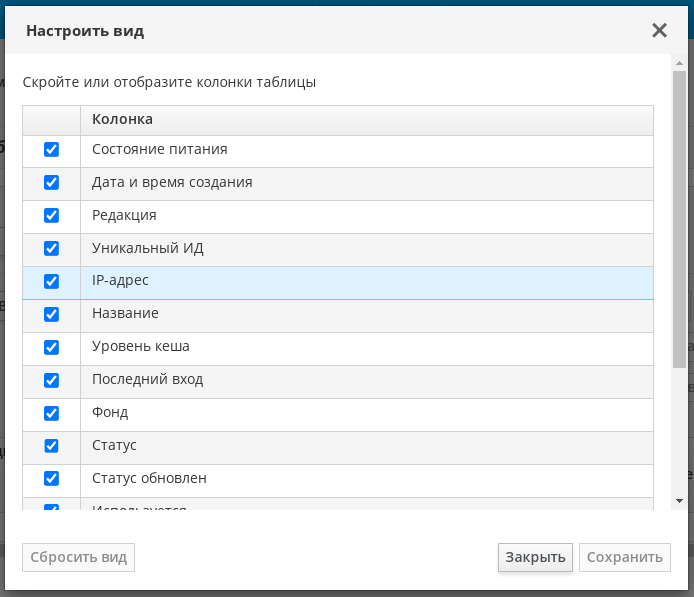The width and height of the screenshot is (694, 597).
Task: Uncheck the Статус обновлен checkbox
Action: 51,479
